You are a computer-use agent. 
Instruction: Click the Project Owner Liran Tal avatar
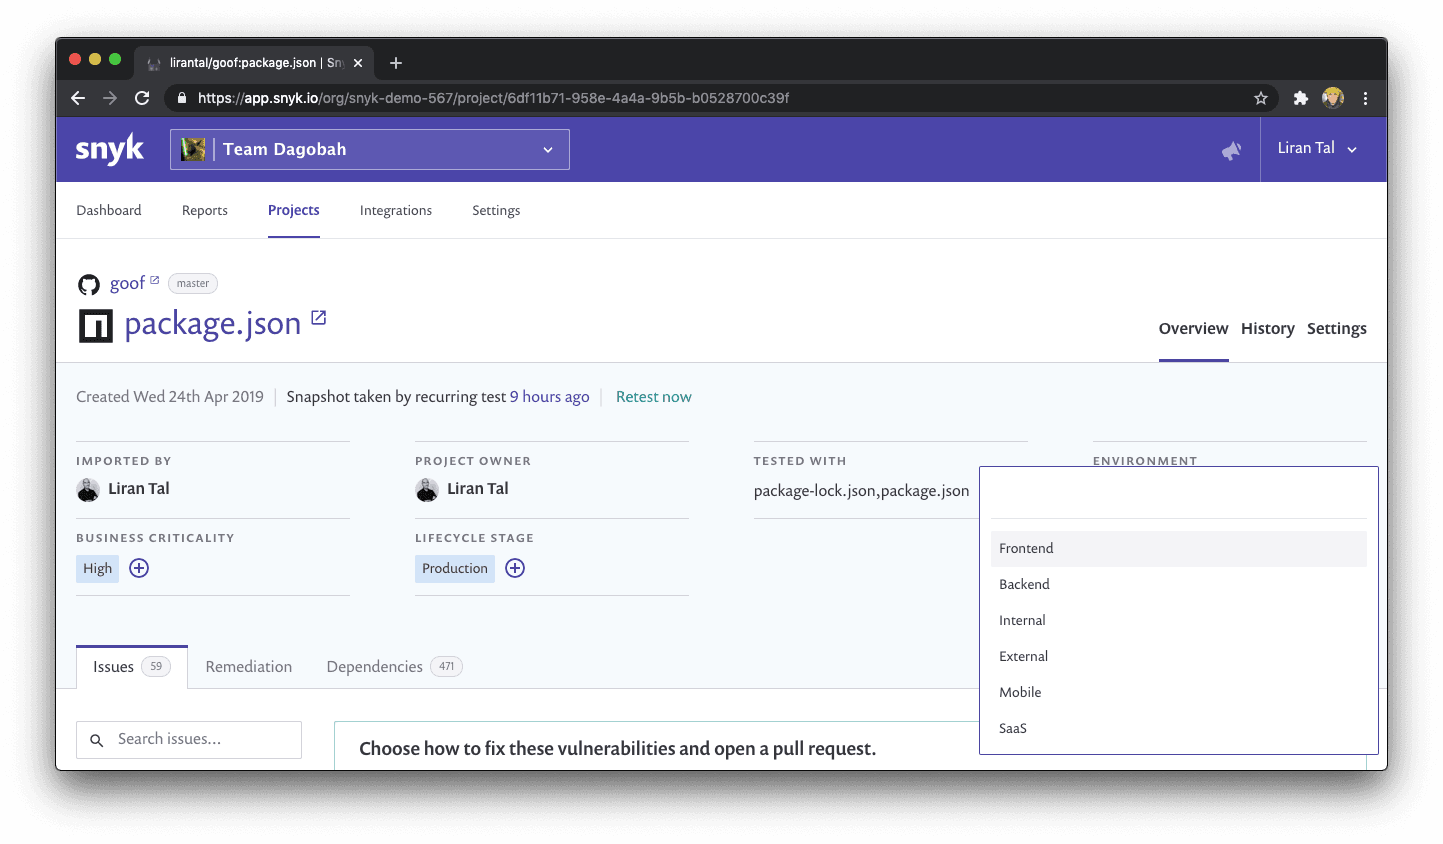coord(427,490)
